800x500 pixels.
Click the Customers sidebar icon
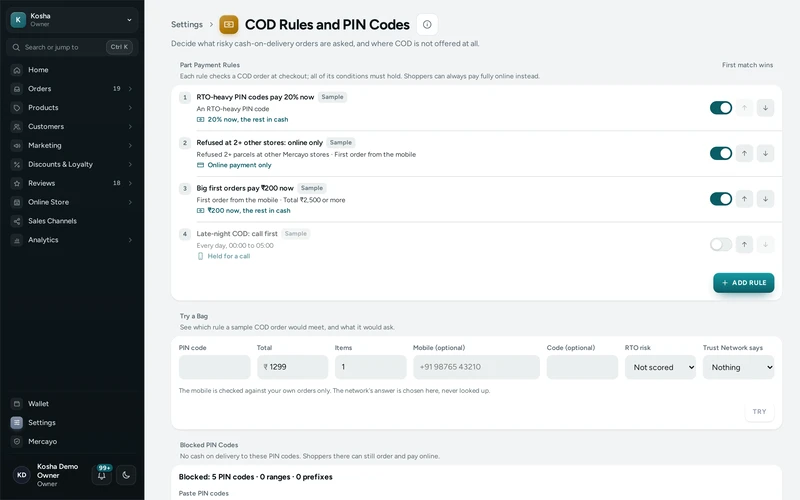(17, 127)
